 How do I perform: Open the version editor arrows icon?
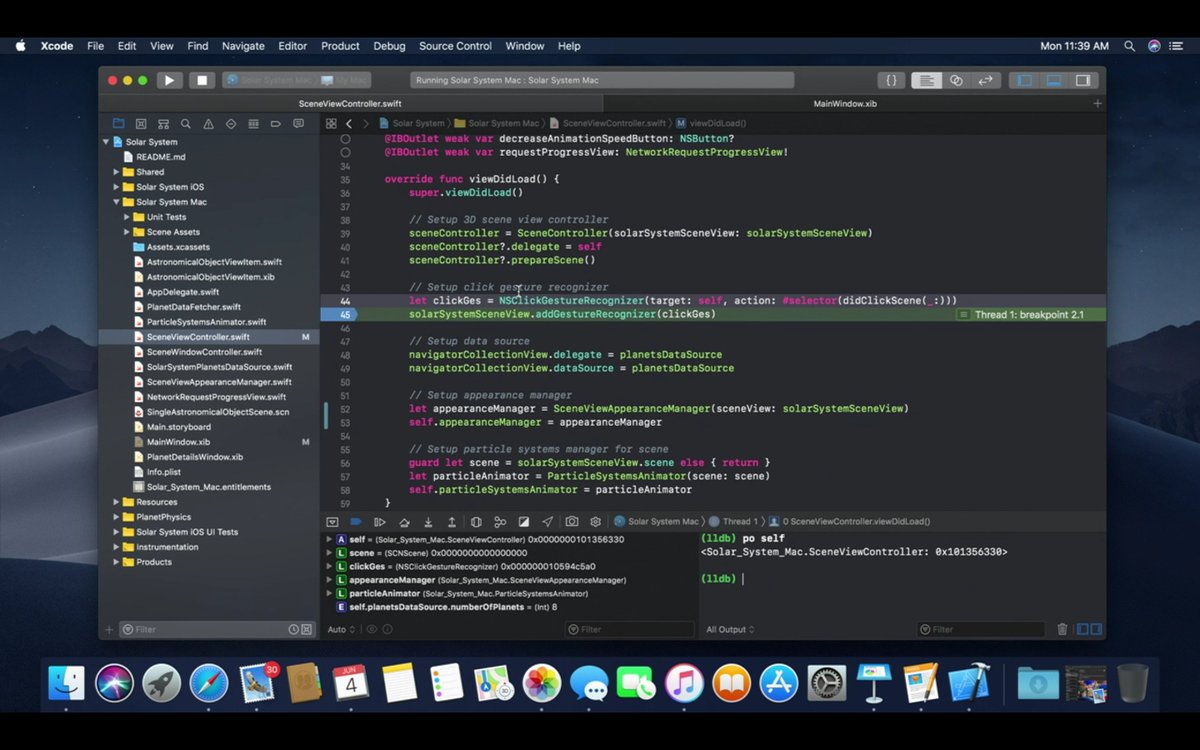point(985,80)
